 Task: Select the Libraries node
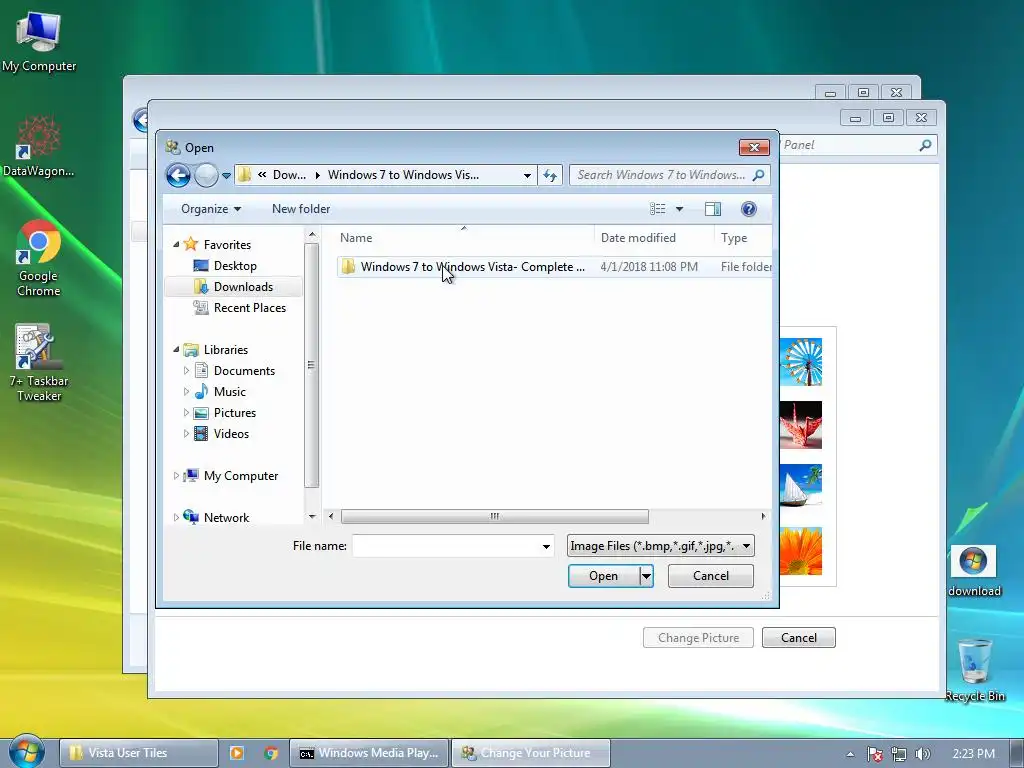tap(226, 349)
